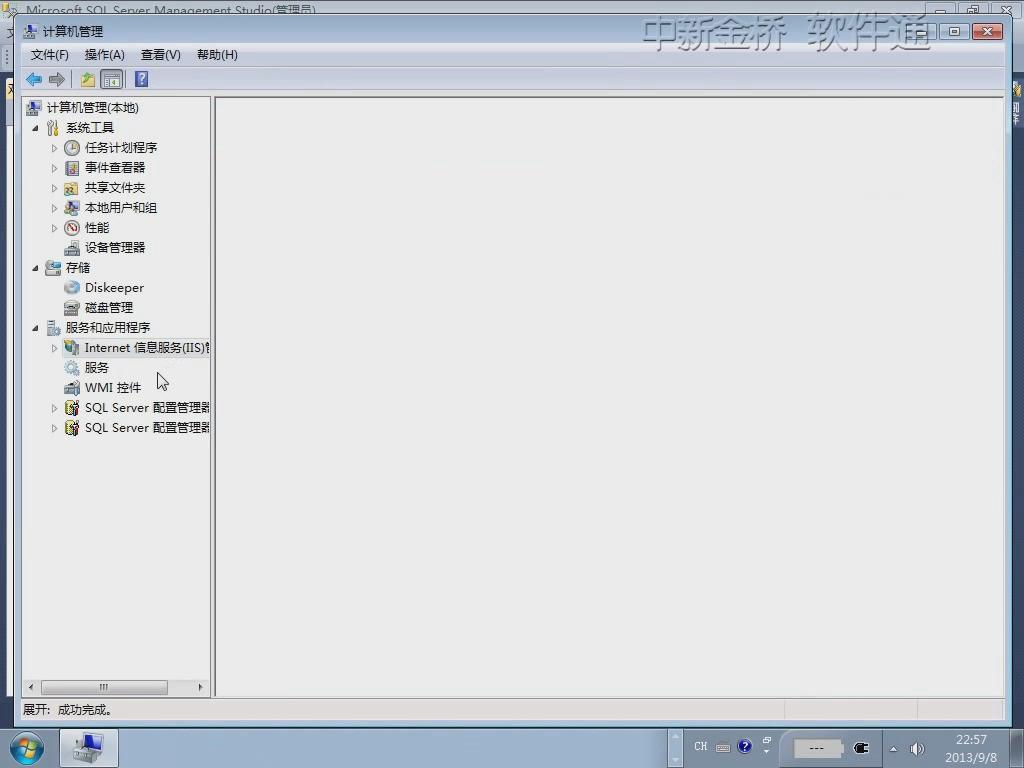Click the 本地用户和组 users icon
The width and height of the screenshot is (1024, 768).
72,208
